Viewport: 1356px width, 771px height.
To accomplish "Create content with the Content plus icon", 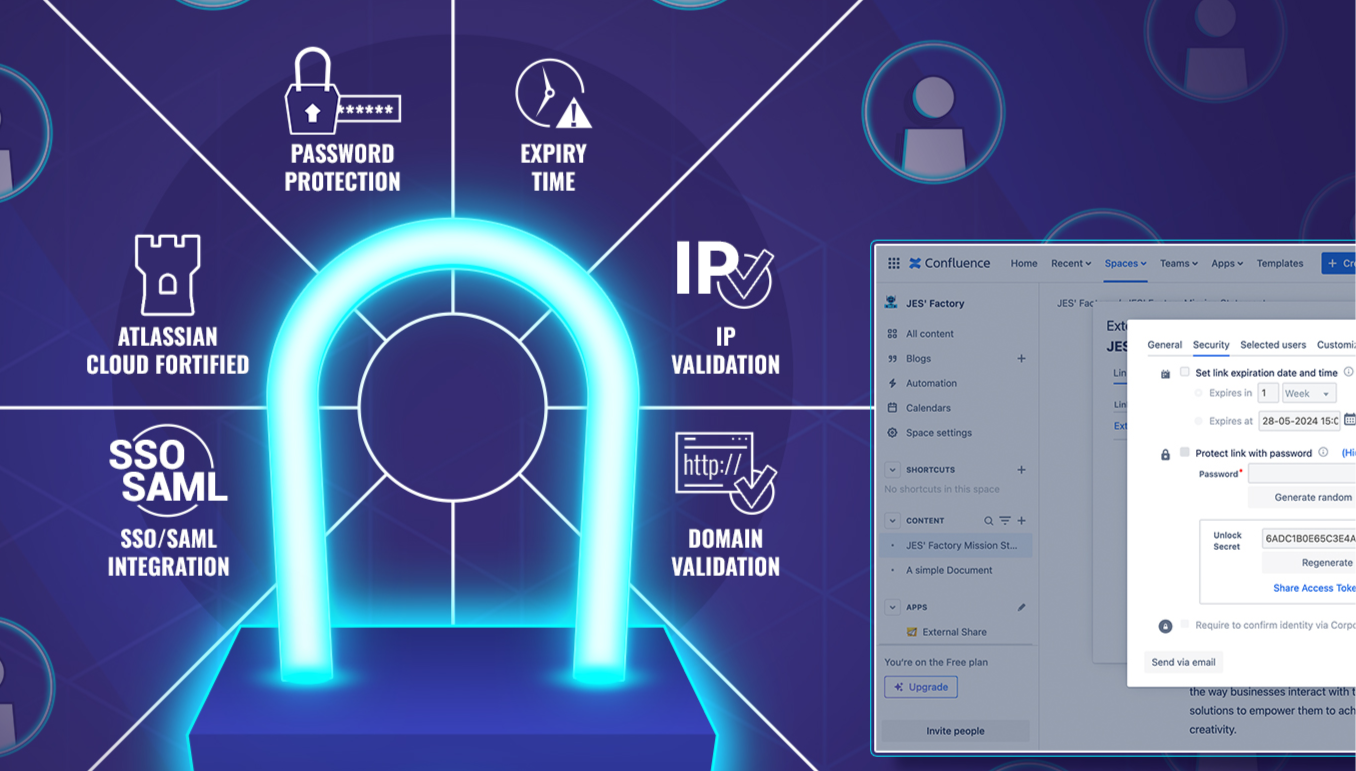I will [1021, 521].
